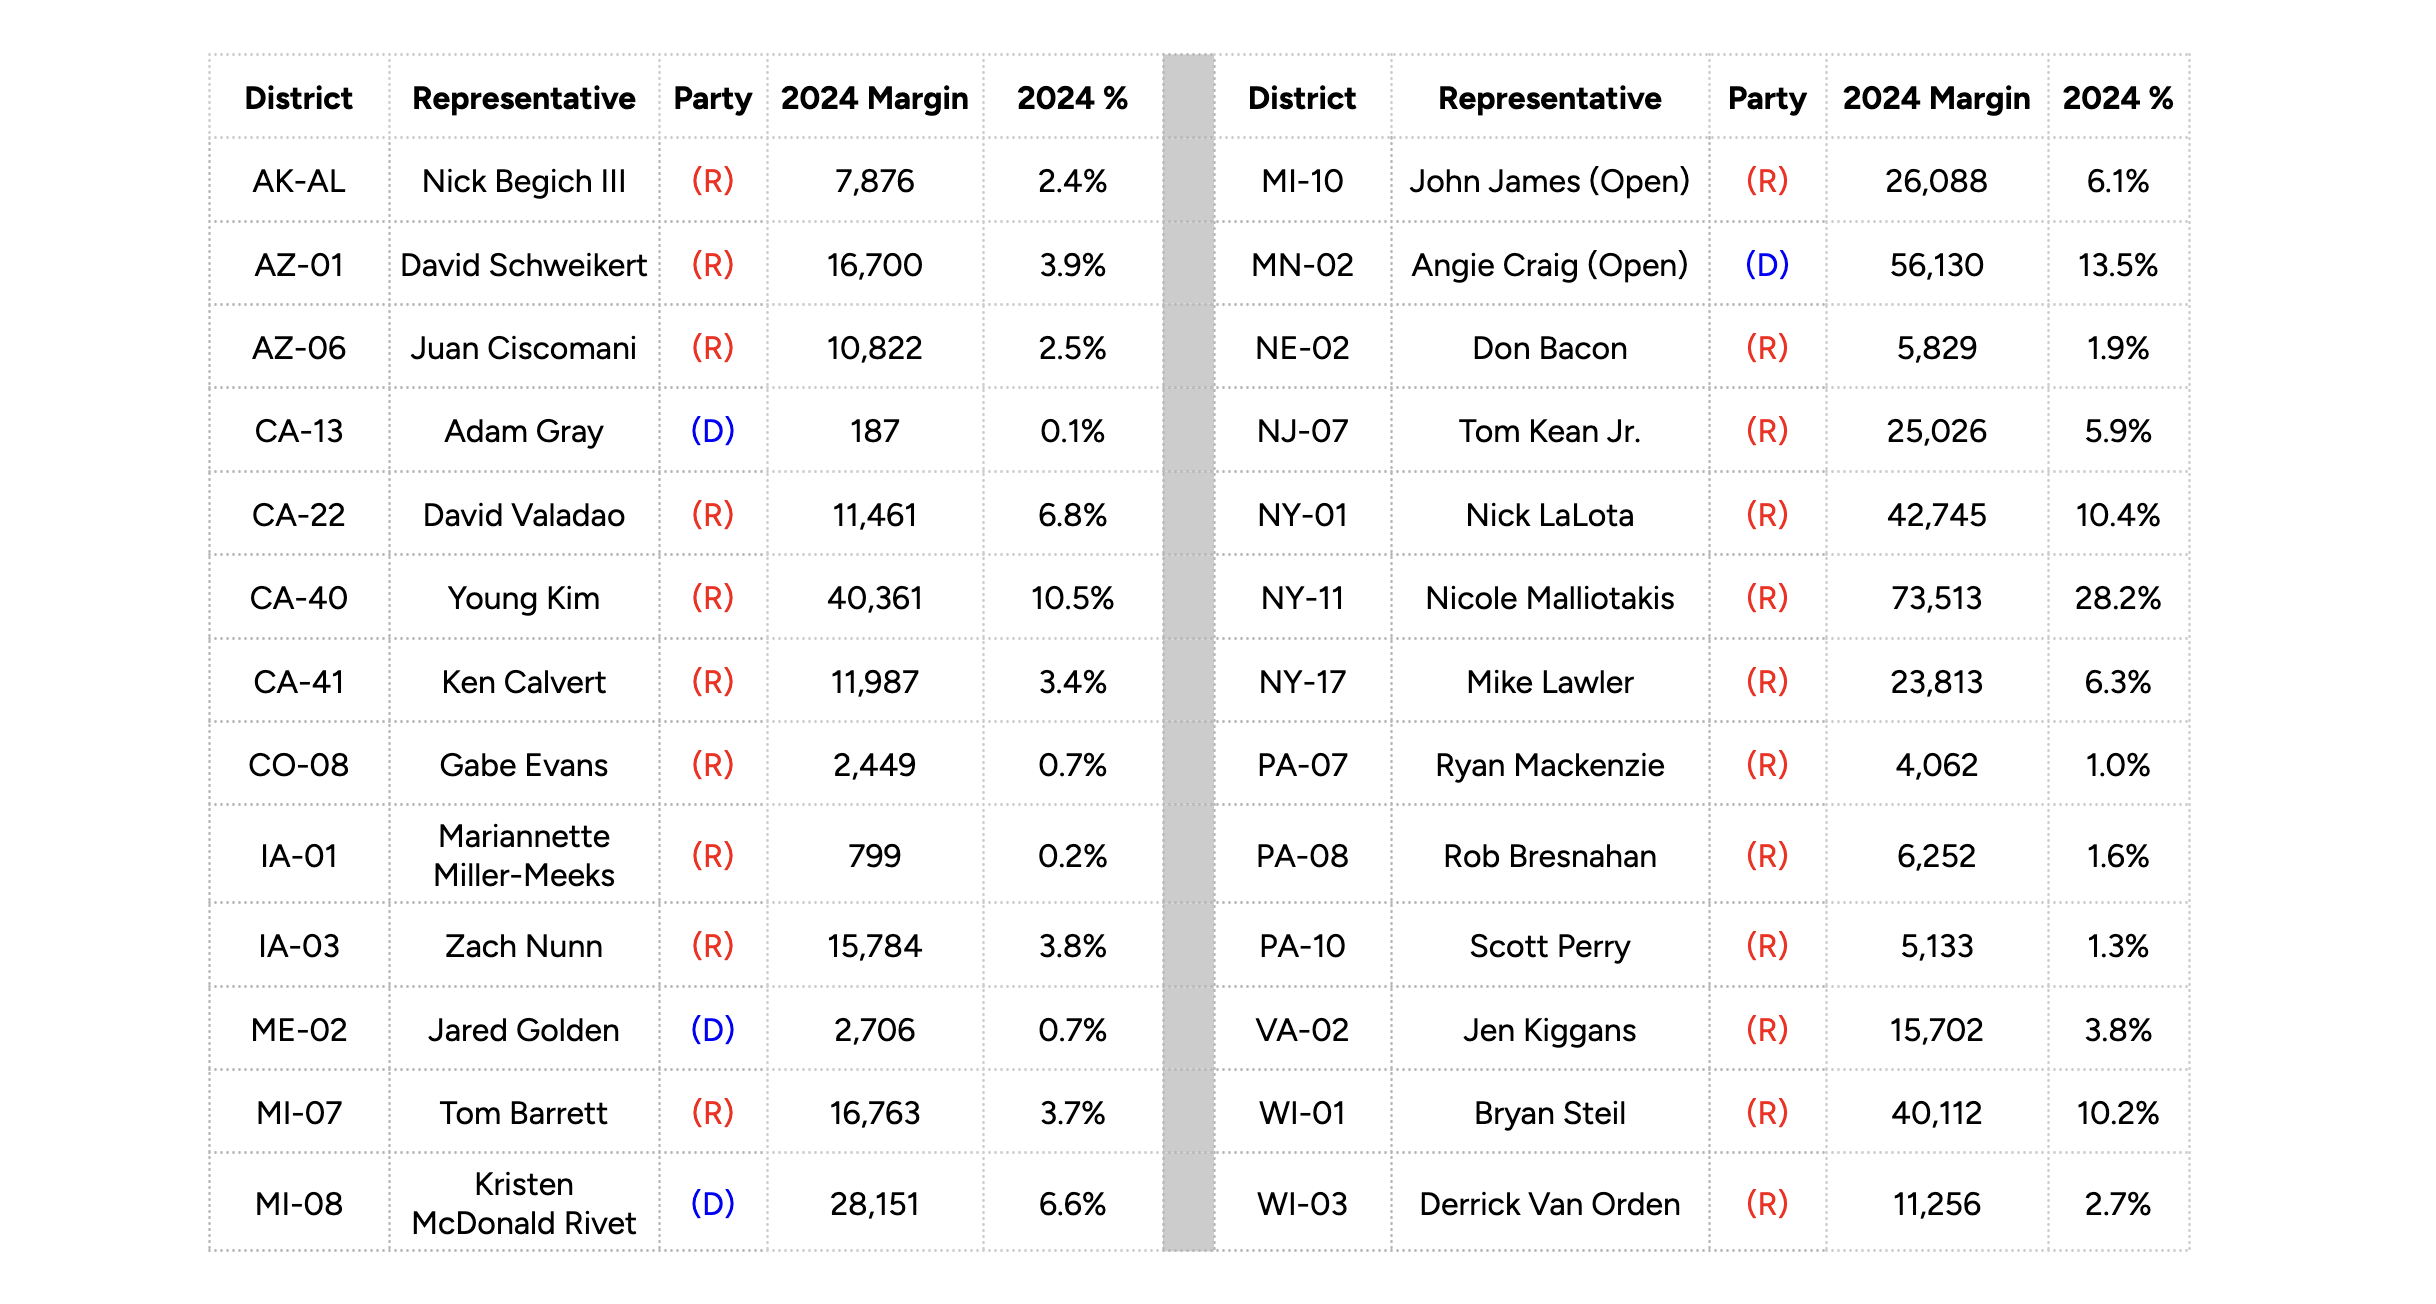Click the AK-AL district cell
The height and width of the screenshot is (1304, 2436).
[x=298, y=181]
